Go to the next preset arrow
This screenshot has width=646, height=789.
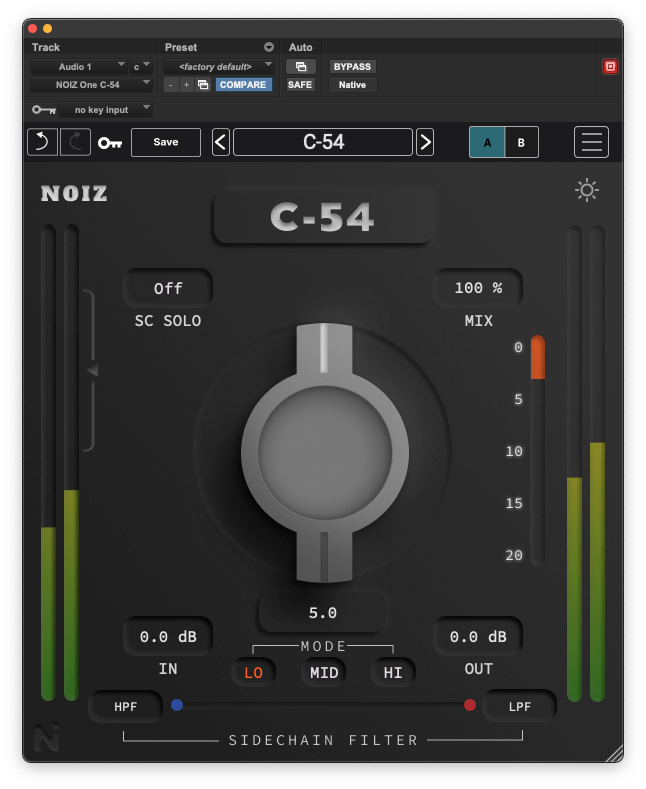(x=425, y=142)
